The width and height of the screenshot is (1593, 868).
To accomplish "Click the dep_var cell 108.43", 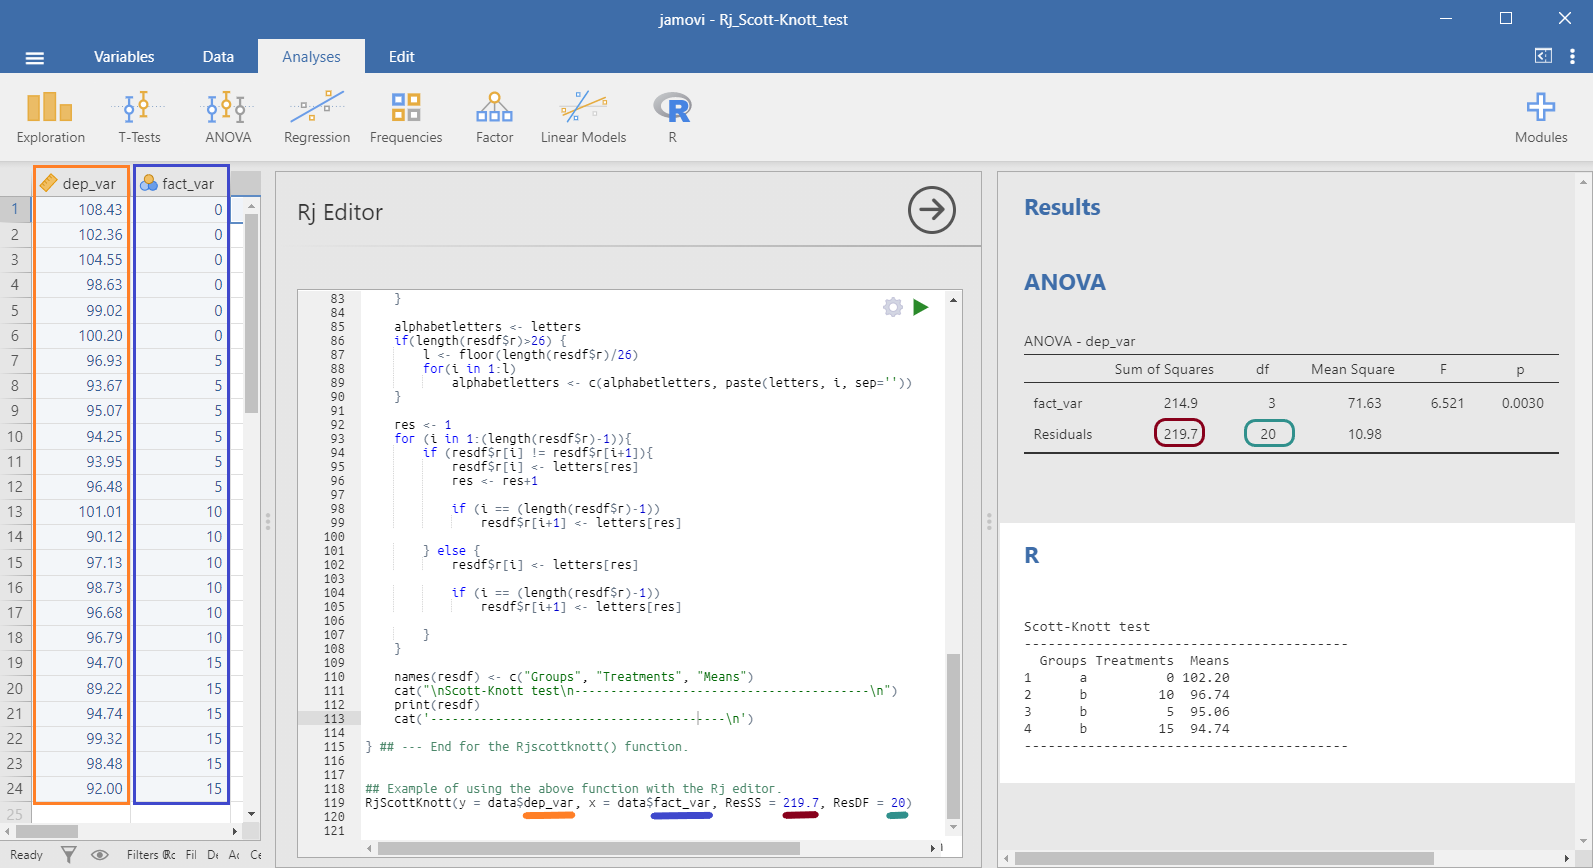I will click(81, 209).
